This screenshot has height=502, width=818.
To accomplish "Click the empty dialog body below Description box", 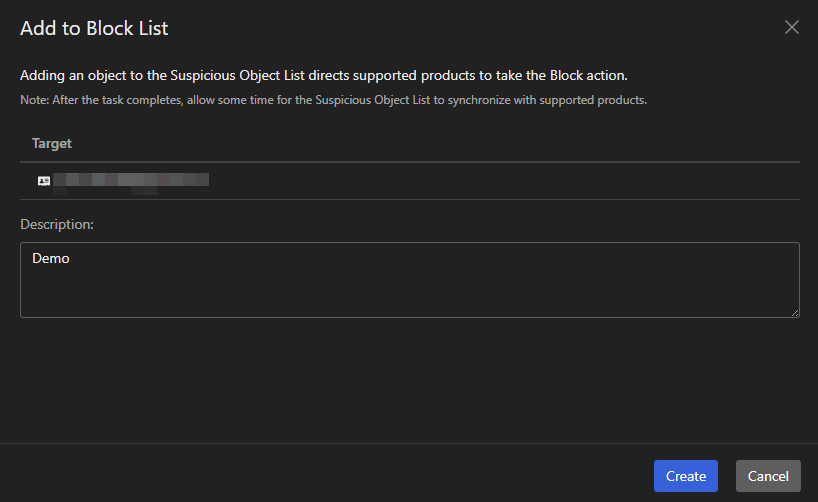I will [409, 380].
